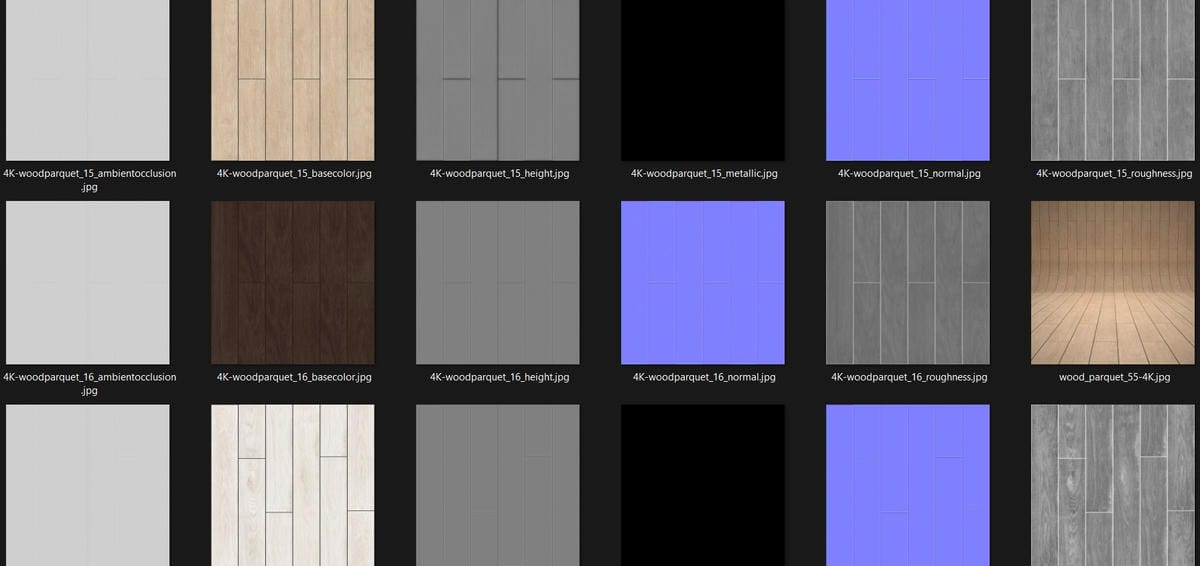
Task: Open the wood_parquet_55-4K.jpg curved floor preview
Action: [x=1113, y=282]
